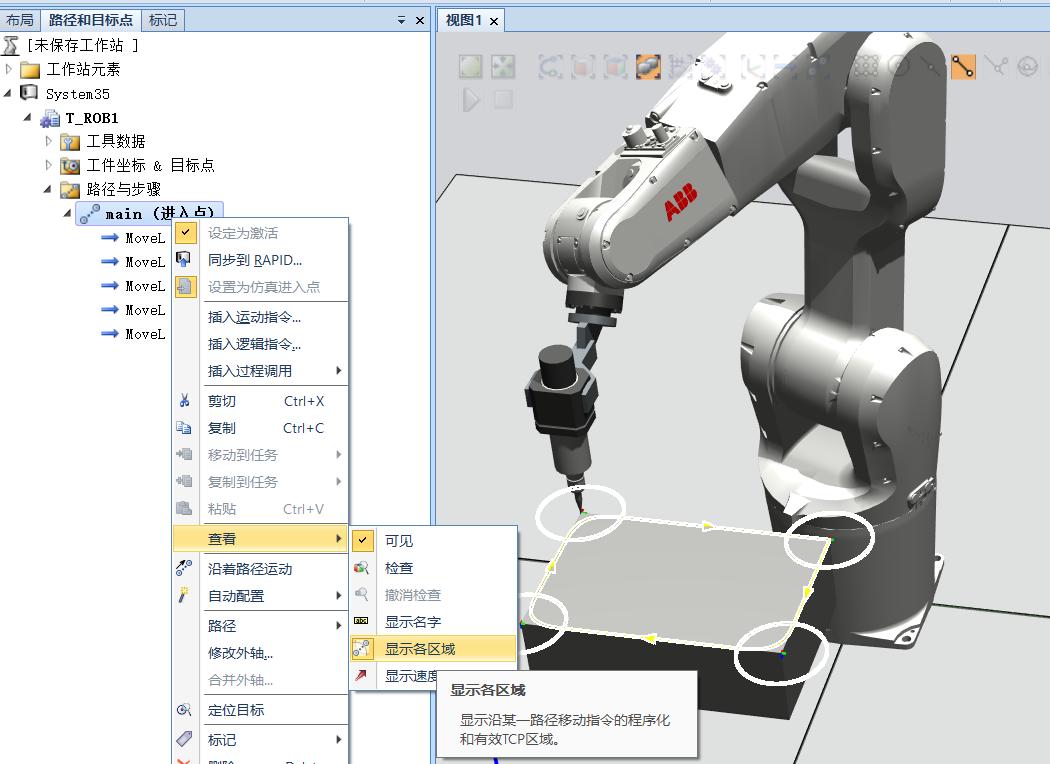The image size is (1050, 764).
Task: Click the 沿着路径运动 move-along-path icon
Action: pyautogui.click(x=185, y=566)
